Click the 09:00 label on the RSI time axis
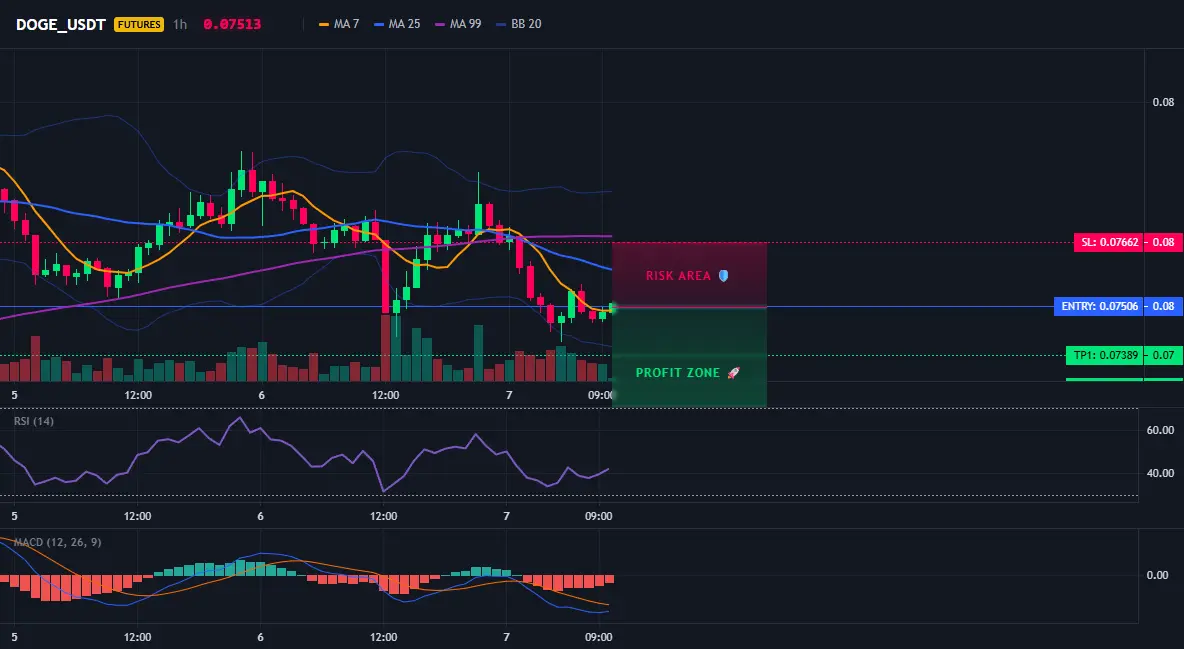 click(598, 516)
